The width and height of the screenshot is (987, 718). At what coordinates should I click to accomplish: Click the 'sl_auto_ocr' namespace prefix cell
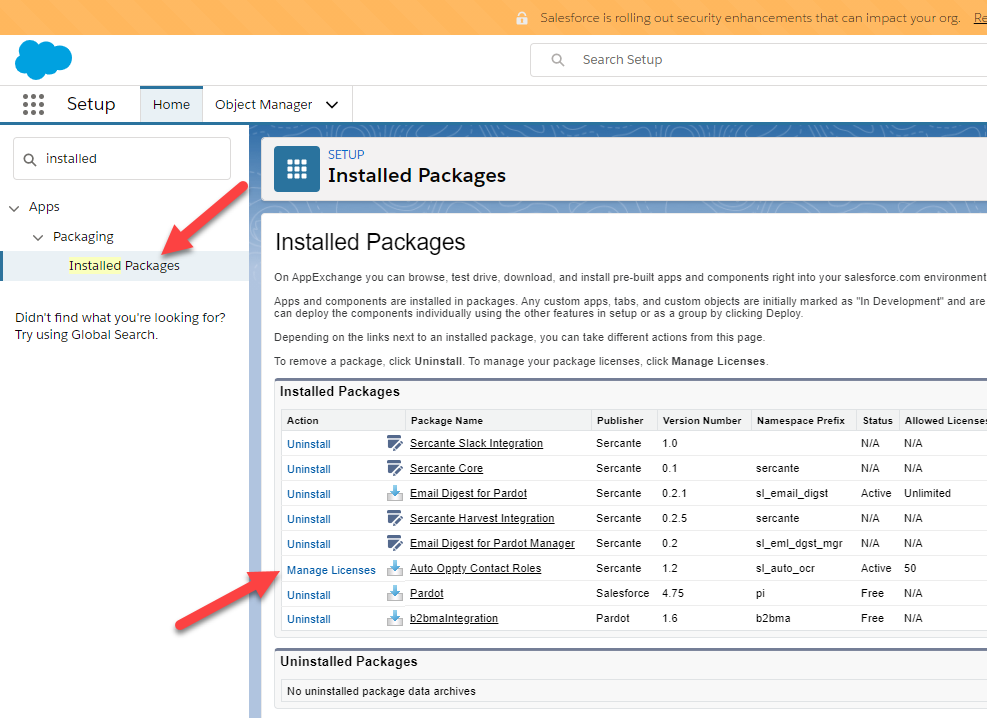(x=785, y=568)
